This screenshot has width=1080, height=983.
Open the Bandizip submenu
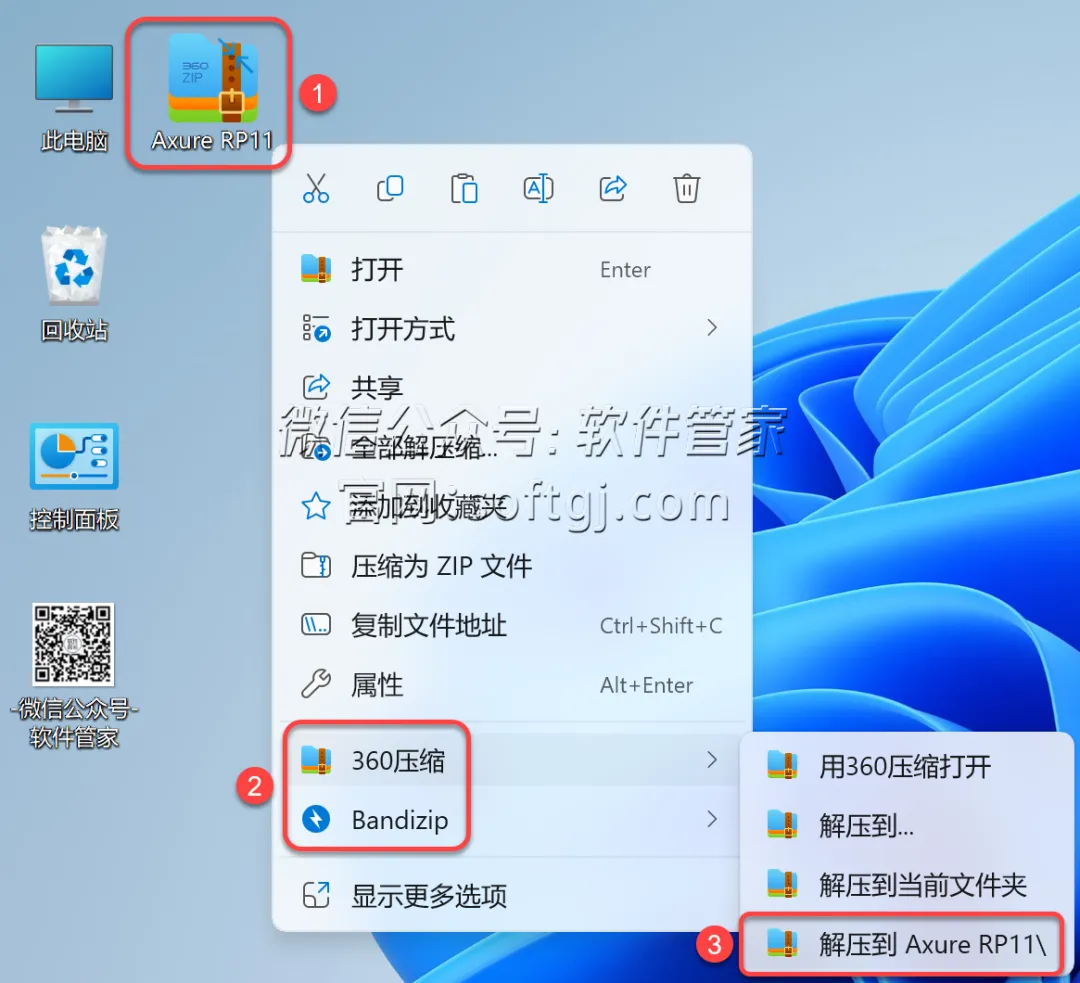point(511,820)
